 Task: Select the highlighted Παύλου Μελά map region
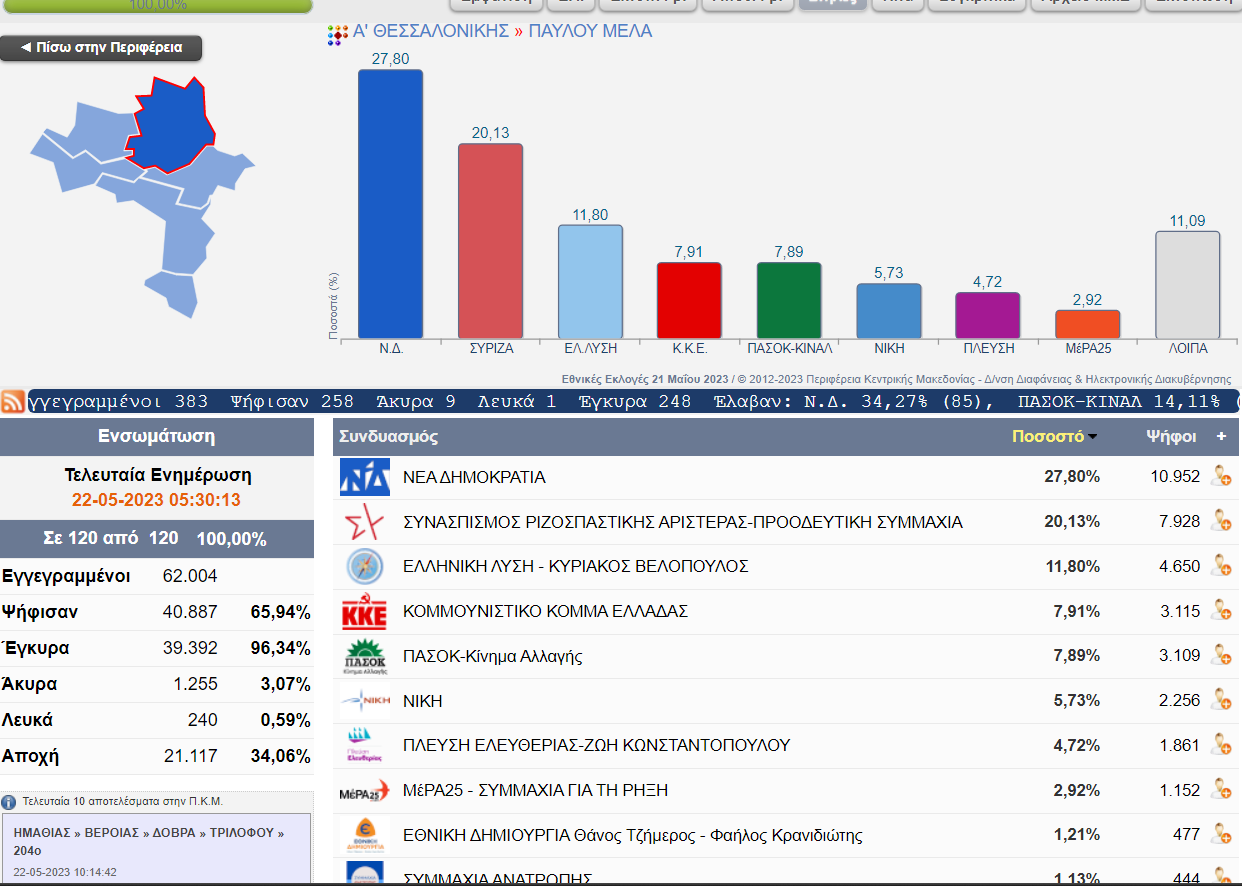[x=170, y=125]
